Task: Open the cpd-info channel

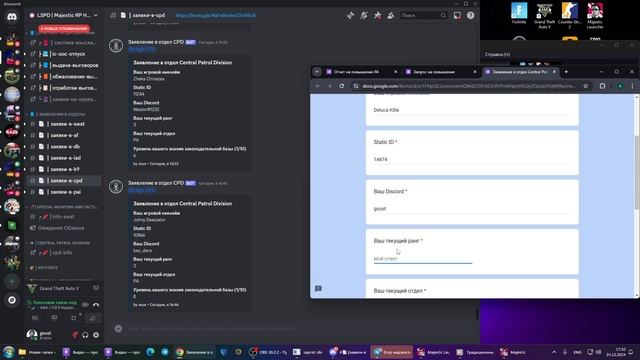Action: [64, 253]
